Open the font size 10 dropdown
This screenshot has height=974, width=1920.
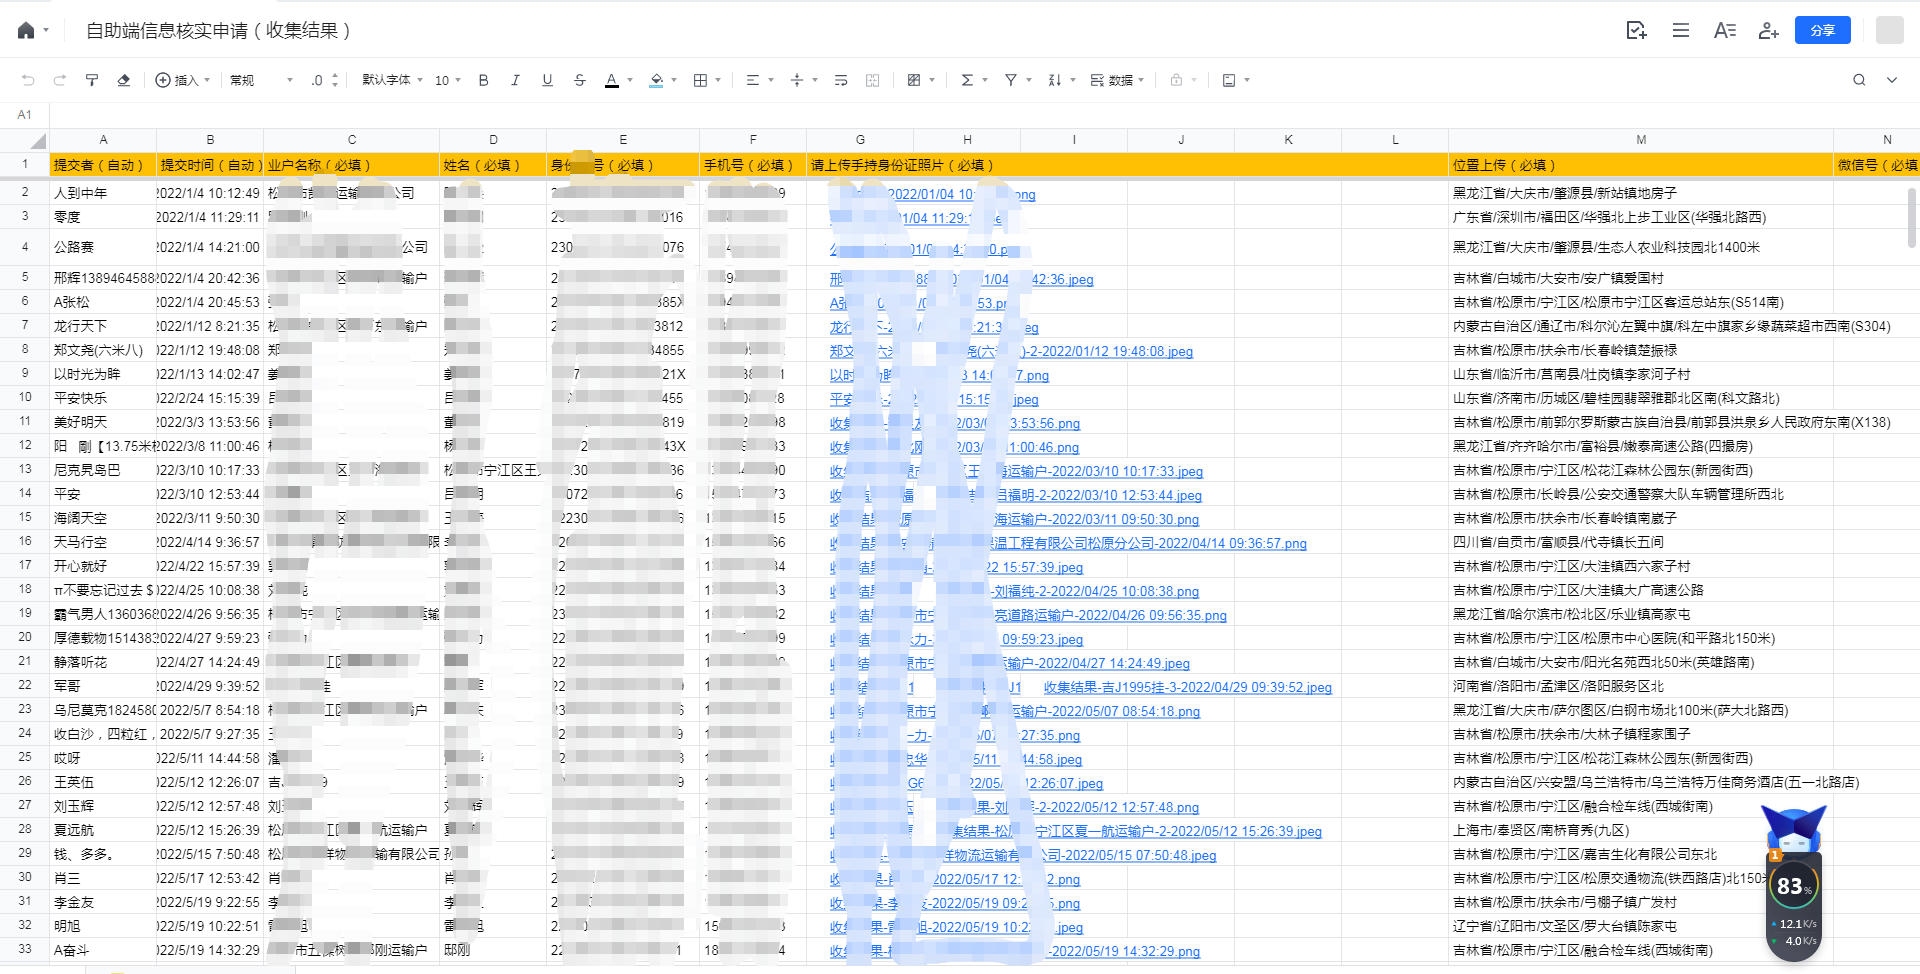(x=447, y=80)
